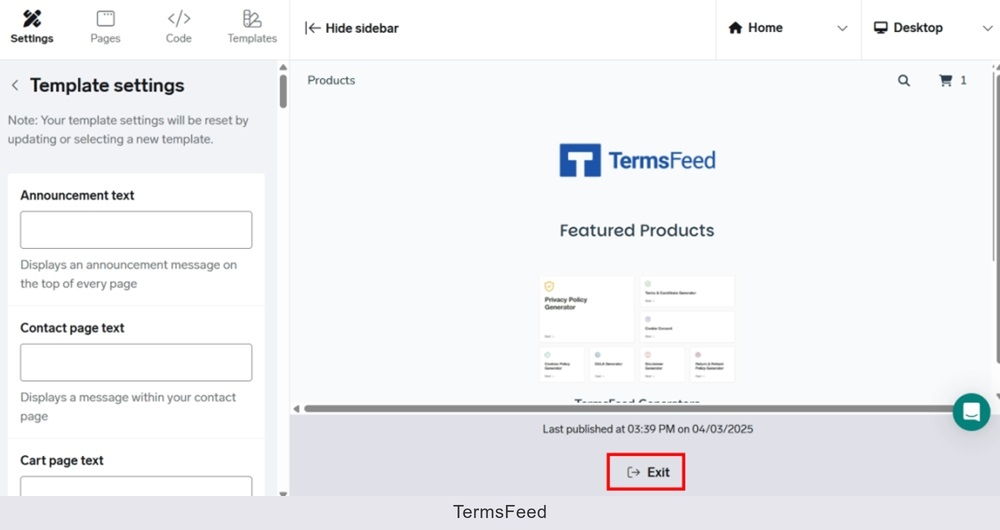The width and height of the screenshot is (1000, 530).
Task: Click the sidebar scroll up arrow
Action: [x=283, y=67]
